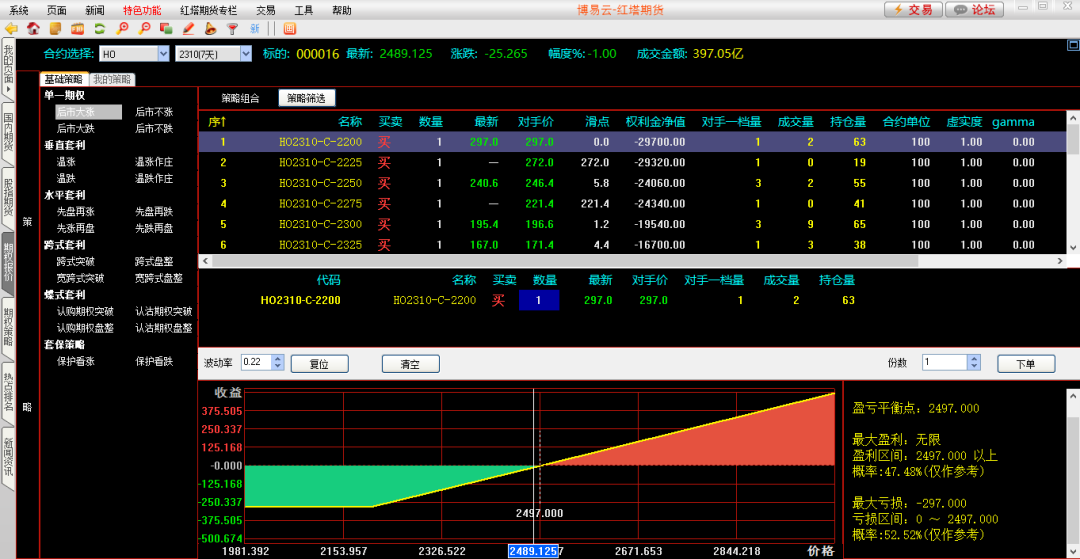Image resolution: width=1080 pixels, height=559 pixels.
Task: Switch to the 我的策略 tab
Action: (x=112, y=80)
